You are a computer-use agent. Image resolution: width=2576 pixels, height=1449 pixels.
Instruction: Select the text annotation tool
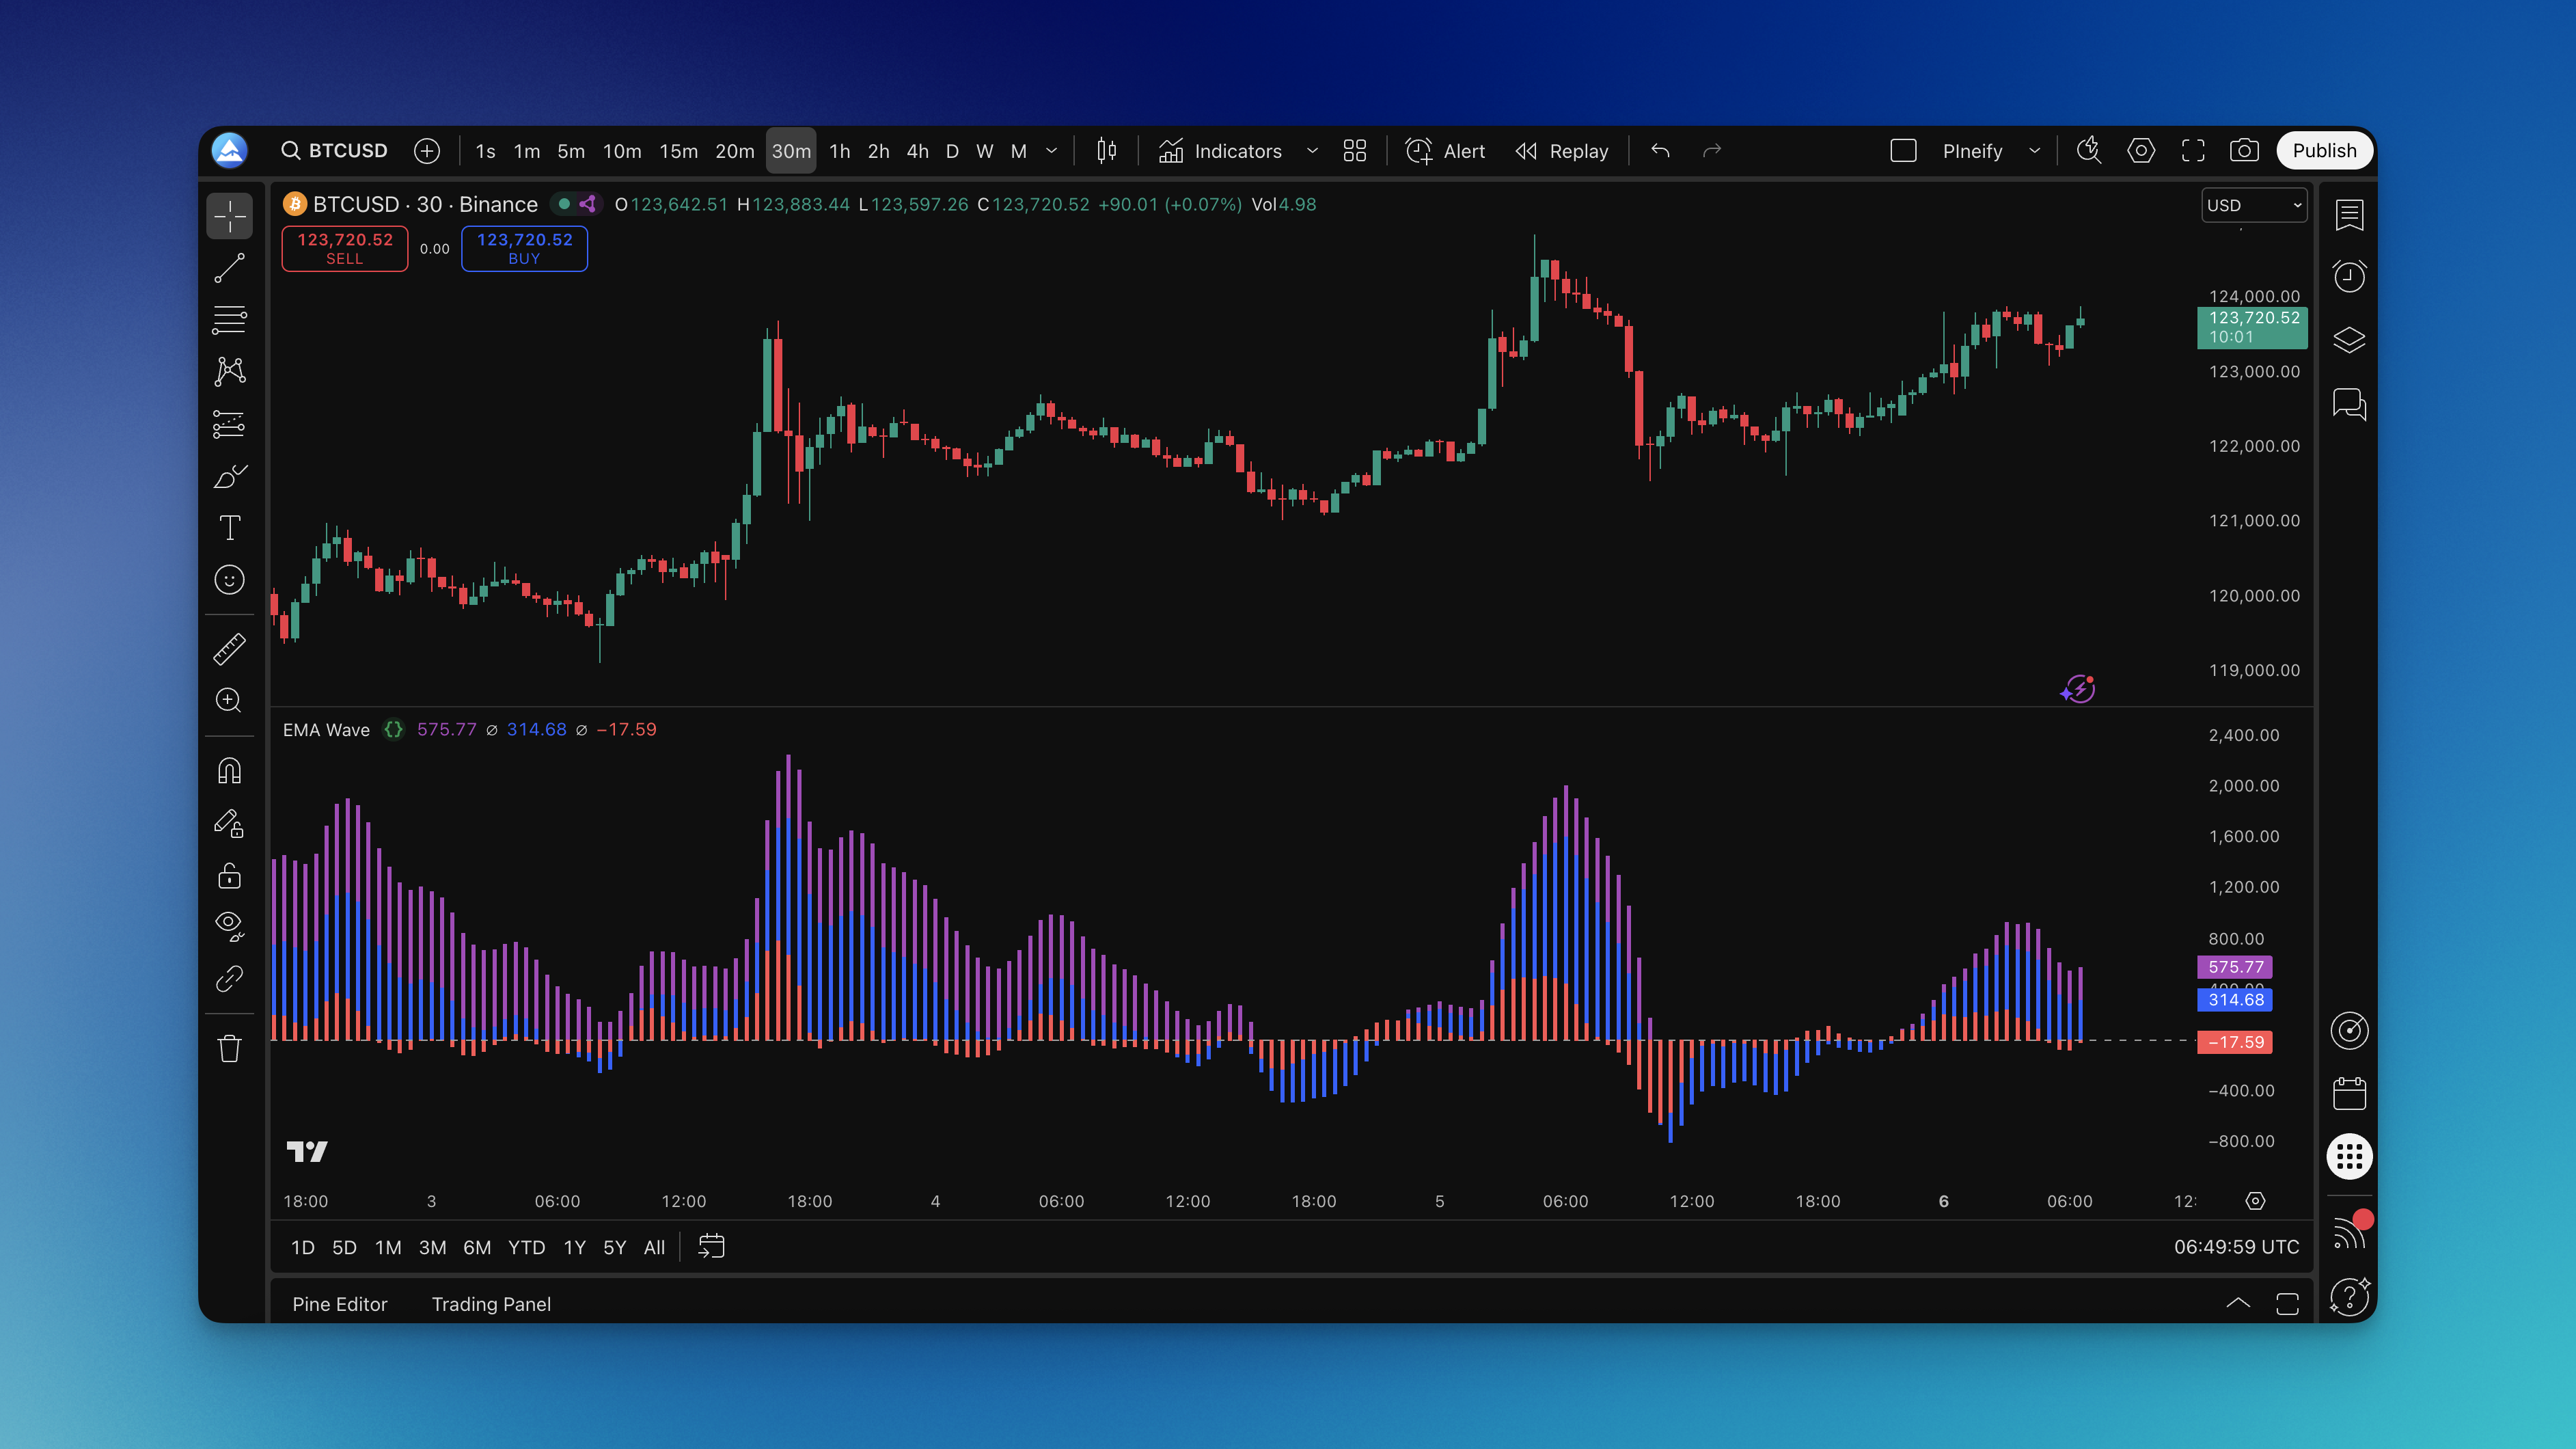pos(229,528)
